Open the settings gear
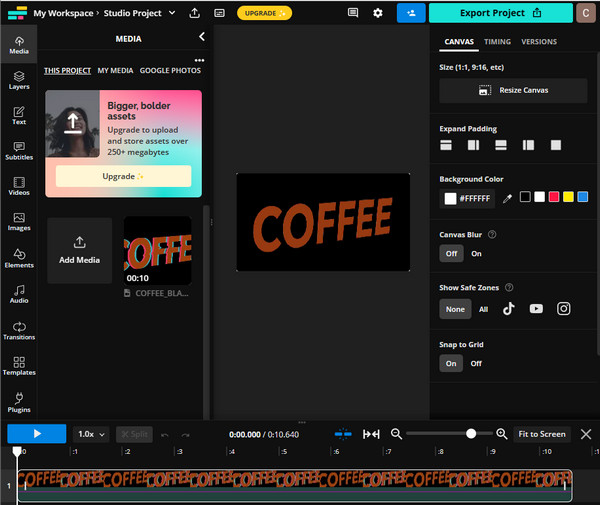600x505 pixels. (378, 13)
